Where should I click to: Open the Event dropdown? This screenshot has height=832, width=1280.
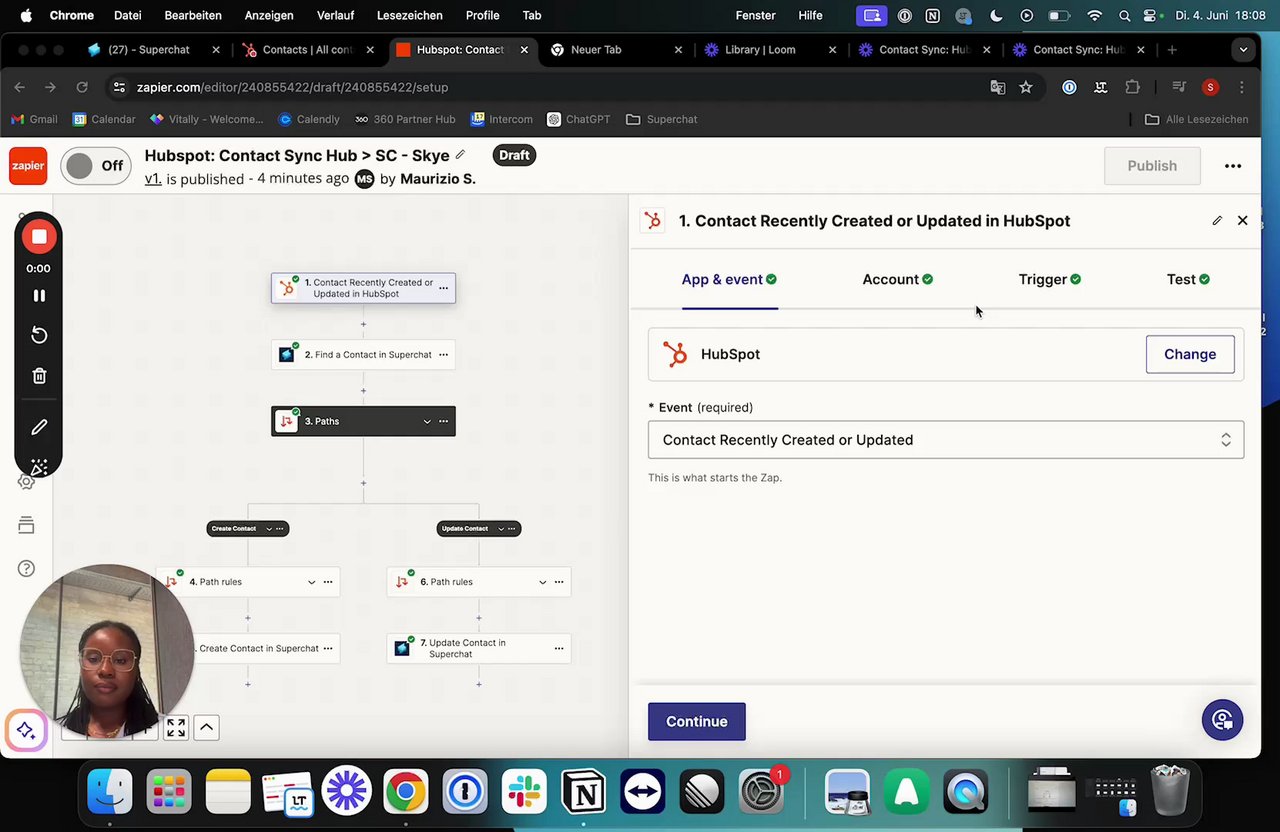[946, 440]
